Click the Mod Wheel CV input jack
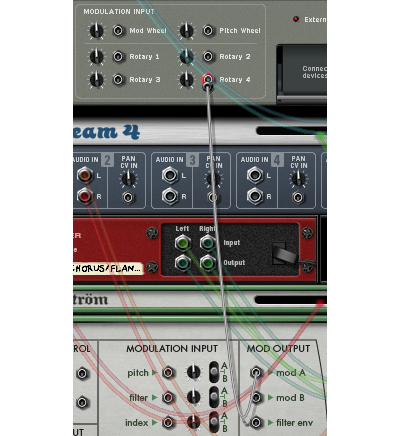This screenshot has width=400, height=436. (x=118, y=31)
